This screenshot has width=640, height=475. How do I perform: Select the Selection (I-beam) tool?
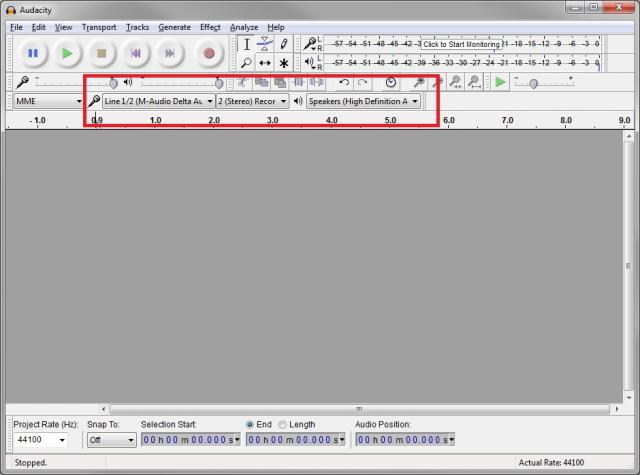click(x=247, y=44)
